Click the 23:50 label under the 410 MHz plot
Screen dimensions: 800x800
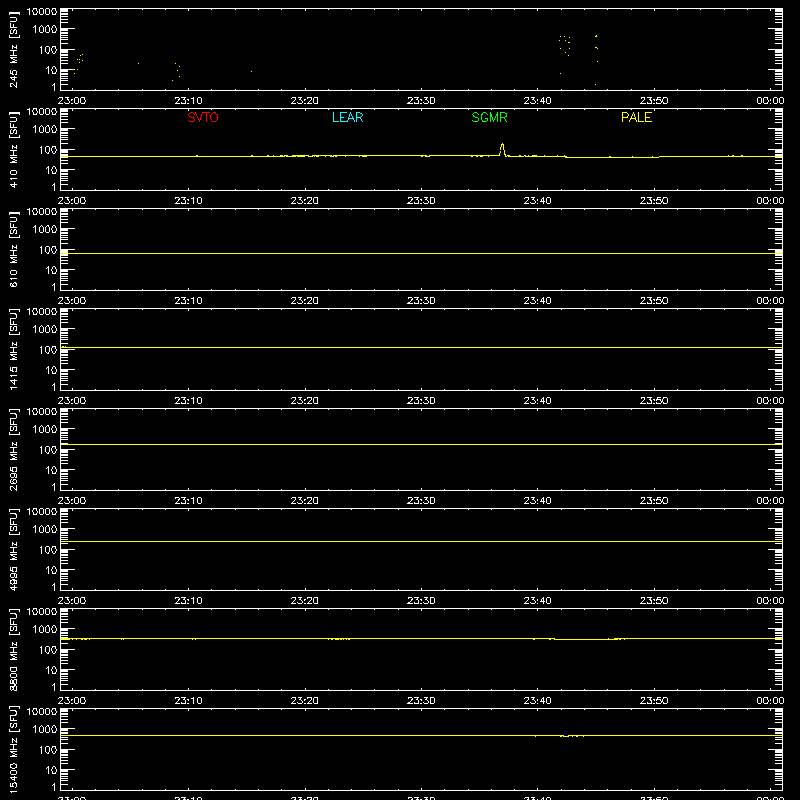654,201
